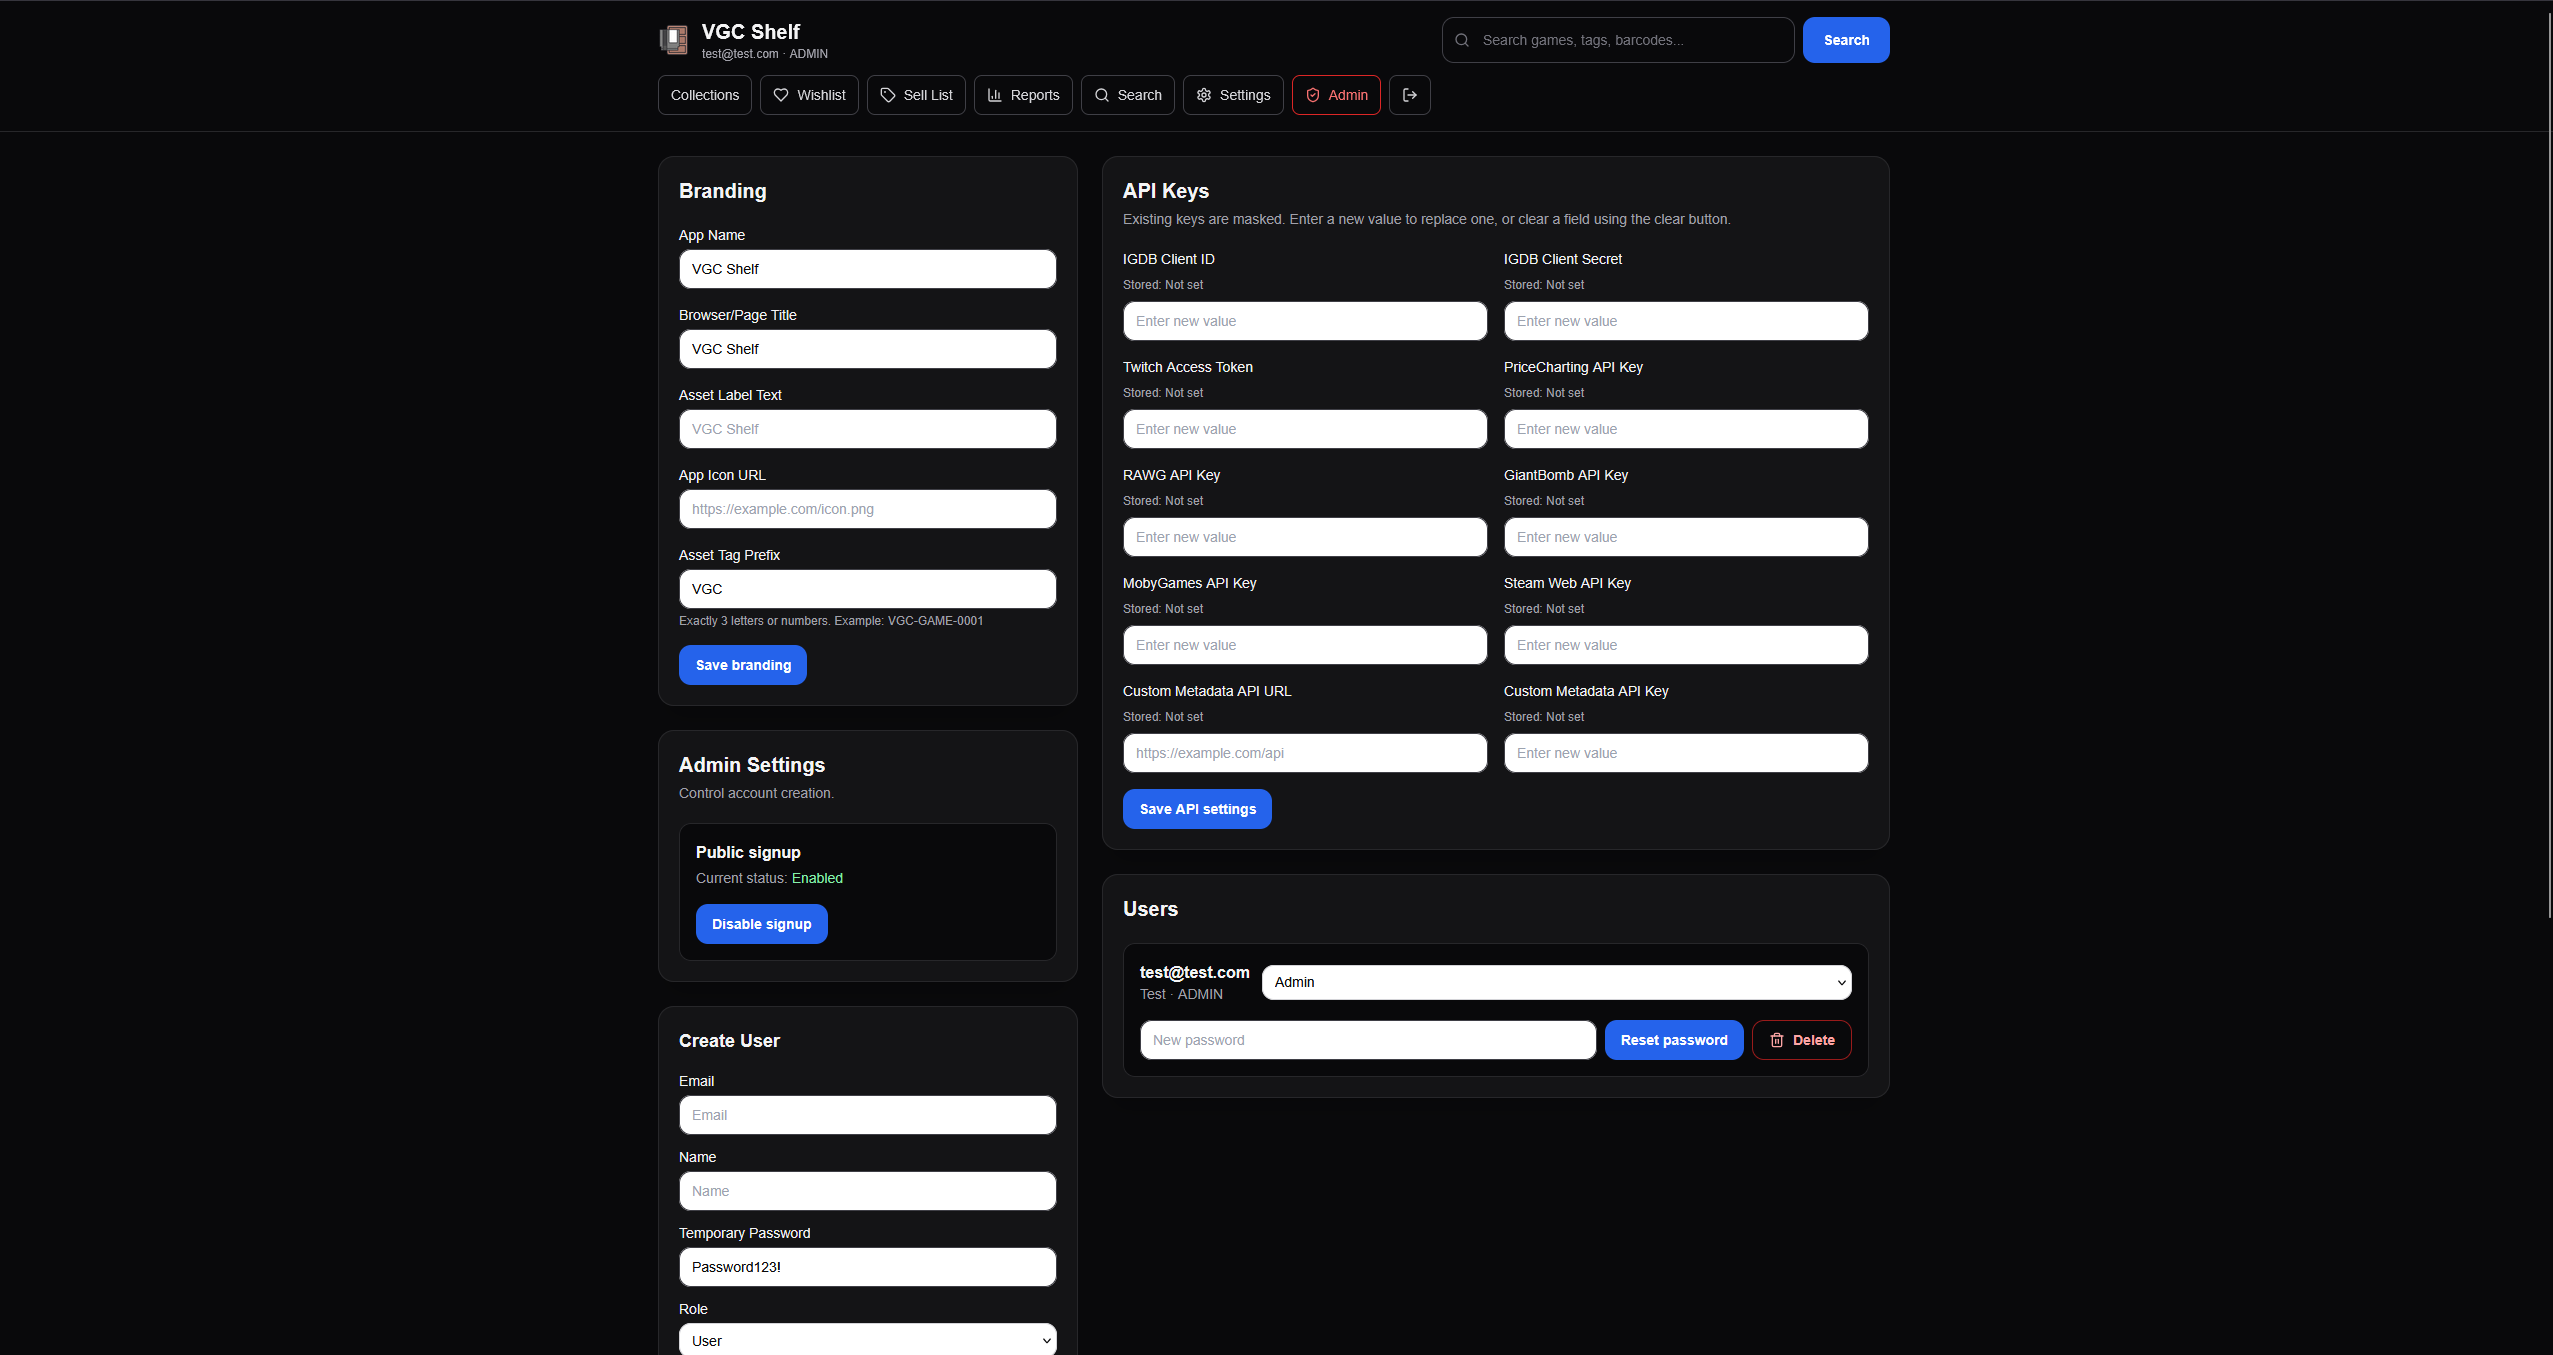Click the IGDB Client ID input

[1305, 321]
